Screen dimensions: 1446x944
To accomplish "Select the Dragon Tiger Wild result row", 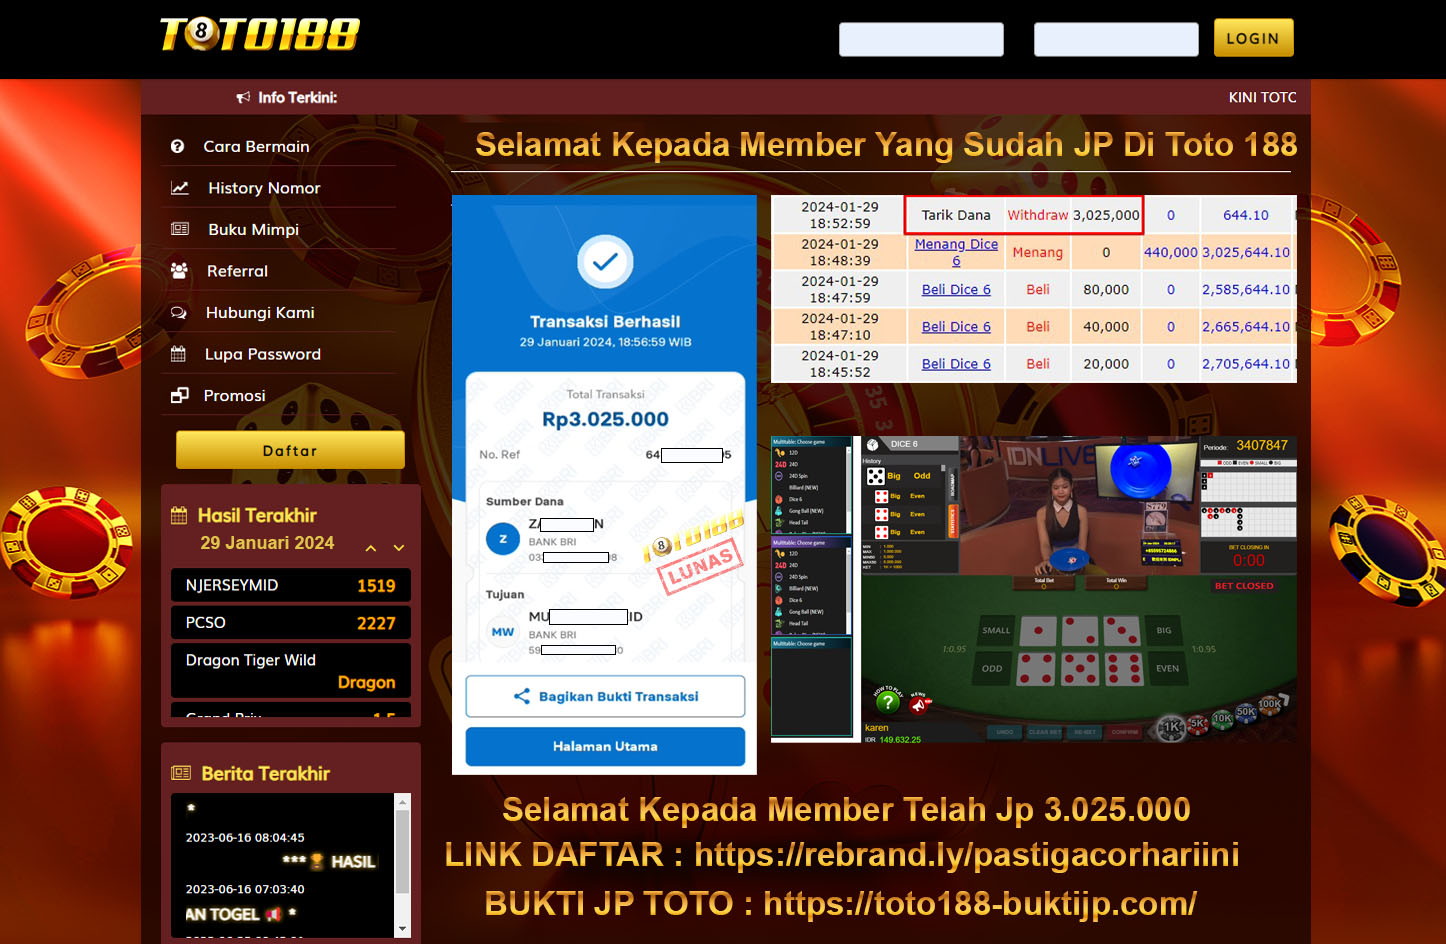I will (x=291, y=670).
